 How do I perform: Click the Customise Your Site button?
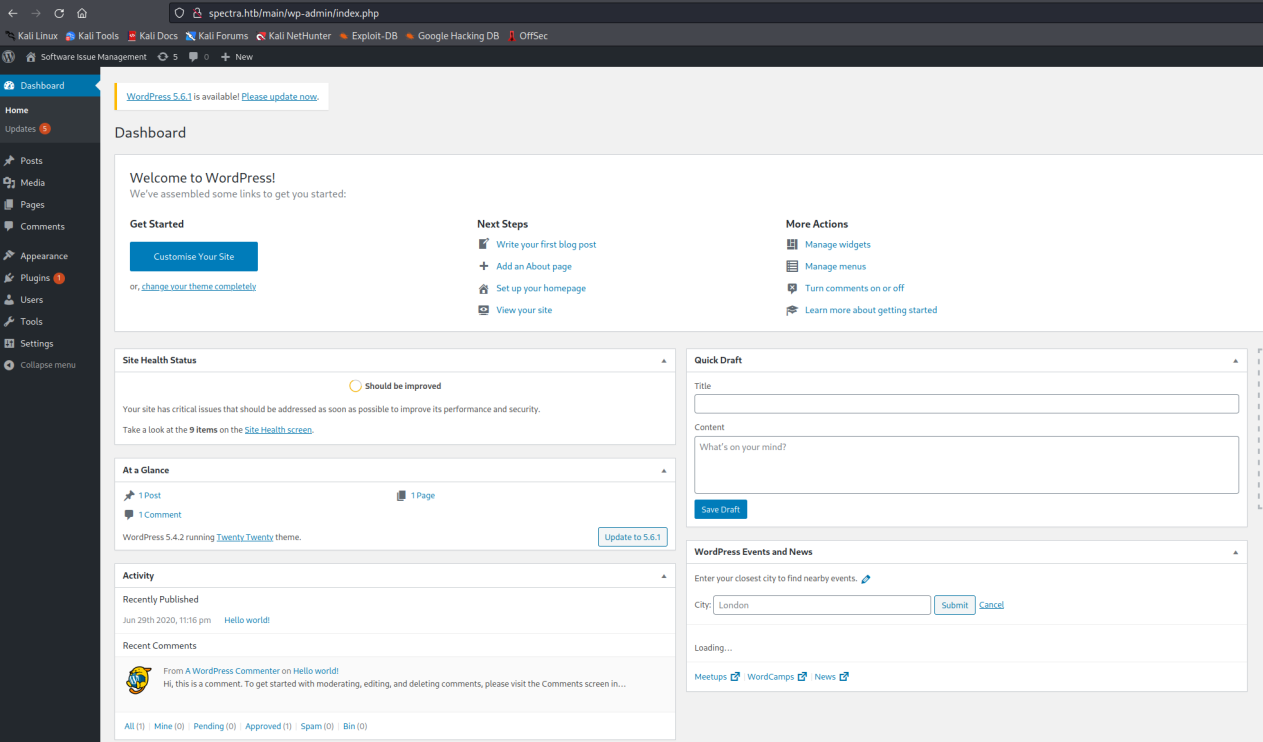click(194, 257)
